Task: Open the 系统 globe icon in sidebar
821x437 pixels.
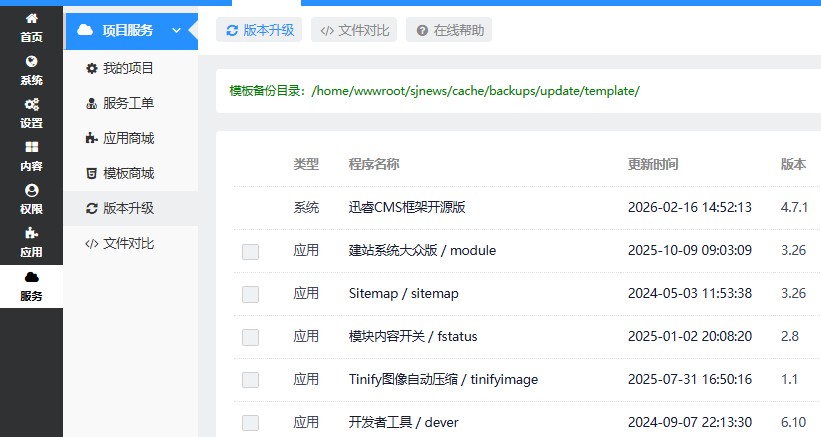Action: pyautogui.click(x=31, y=61)
